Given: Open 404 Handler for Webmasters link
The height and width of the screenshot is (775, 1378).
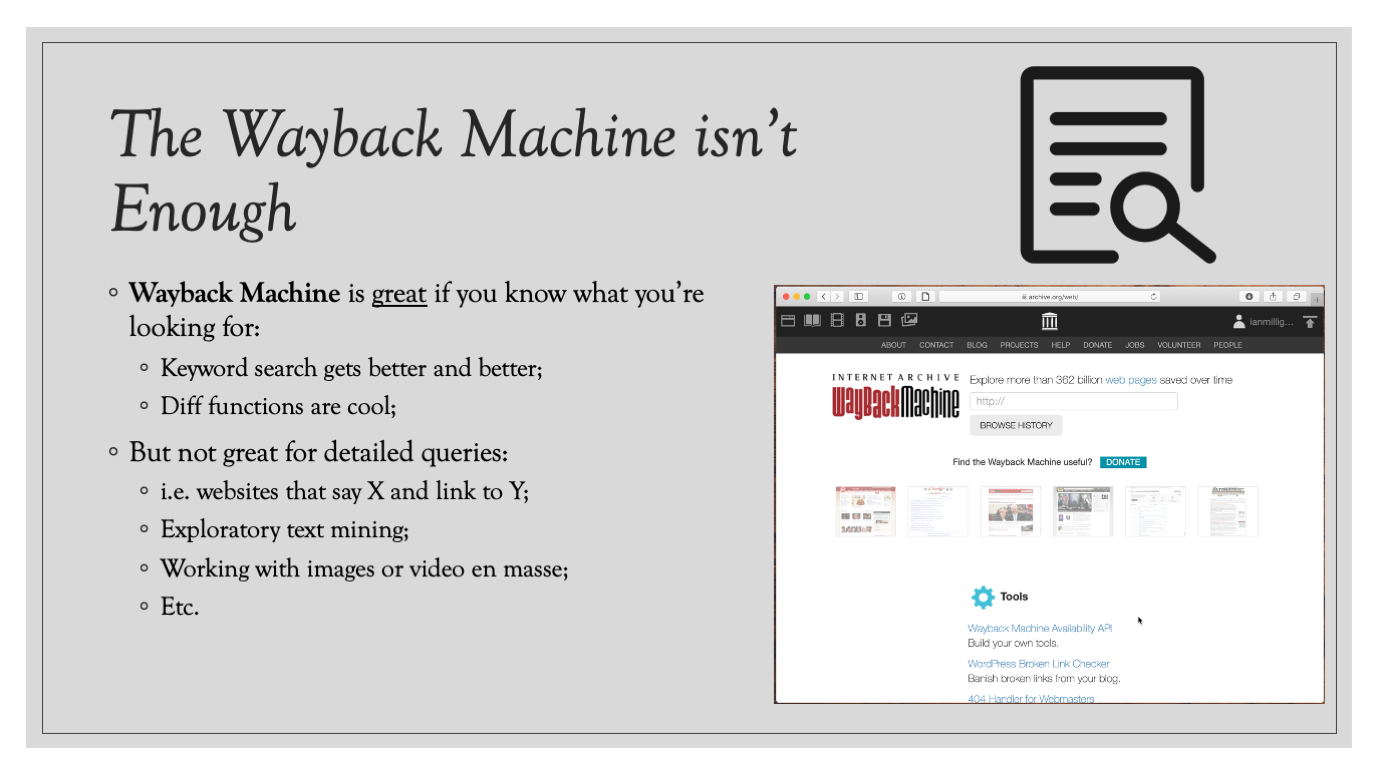Looking at the screenshot, I should click(x=1030, y=698).
